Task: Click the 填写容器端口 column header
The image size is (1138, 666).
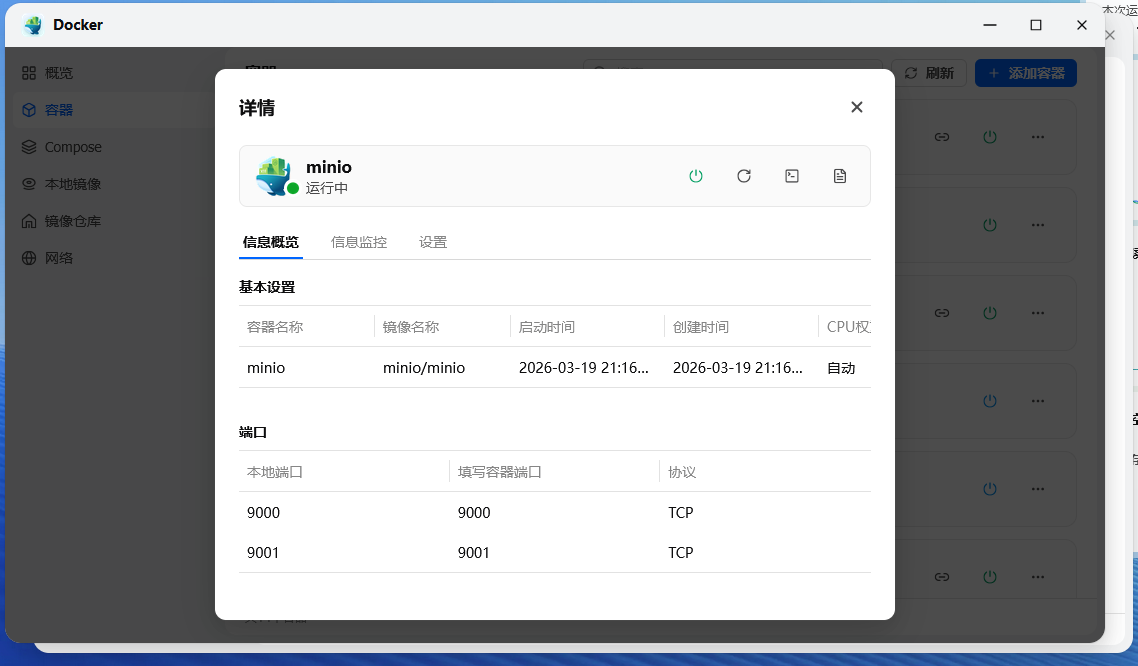Action: click(x=499, y=472)
